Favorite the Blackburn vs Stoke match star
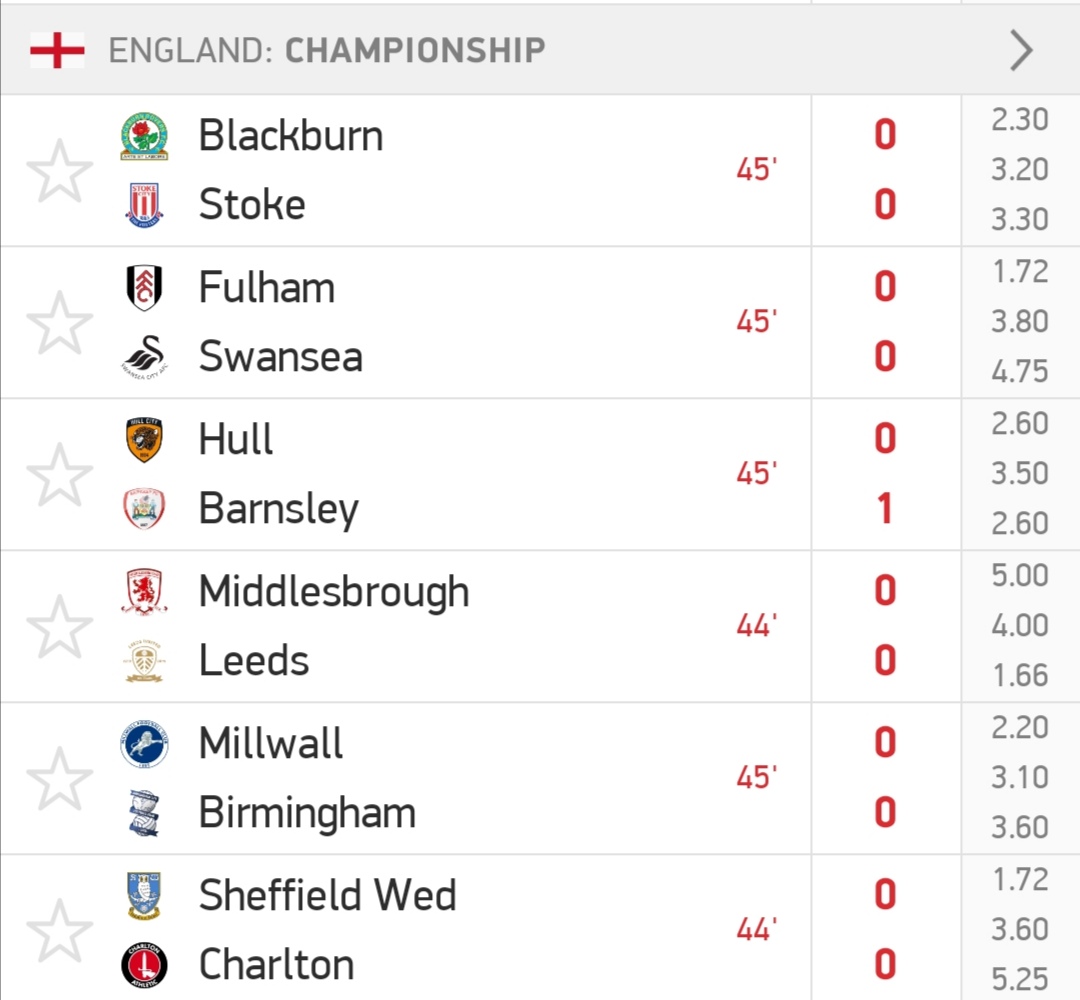Viewport: 1080px width, 1000px height. click(59, 171)
